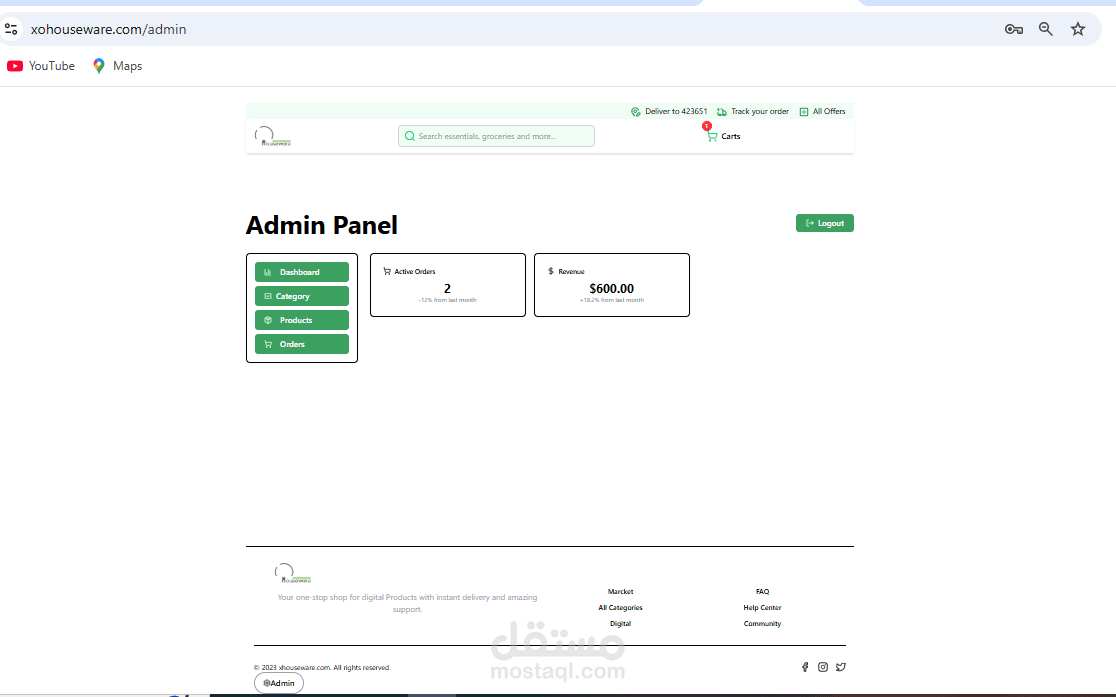Open the Track your order link
1116x697 pixels.
pos(753,111)
